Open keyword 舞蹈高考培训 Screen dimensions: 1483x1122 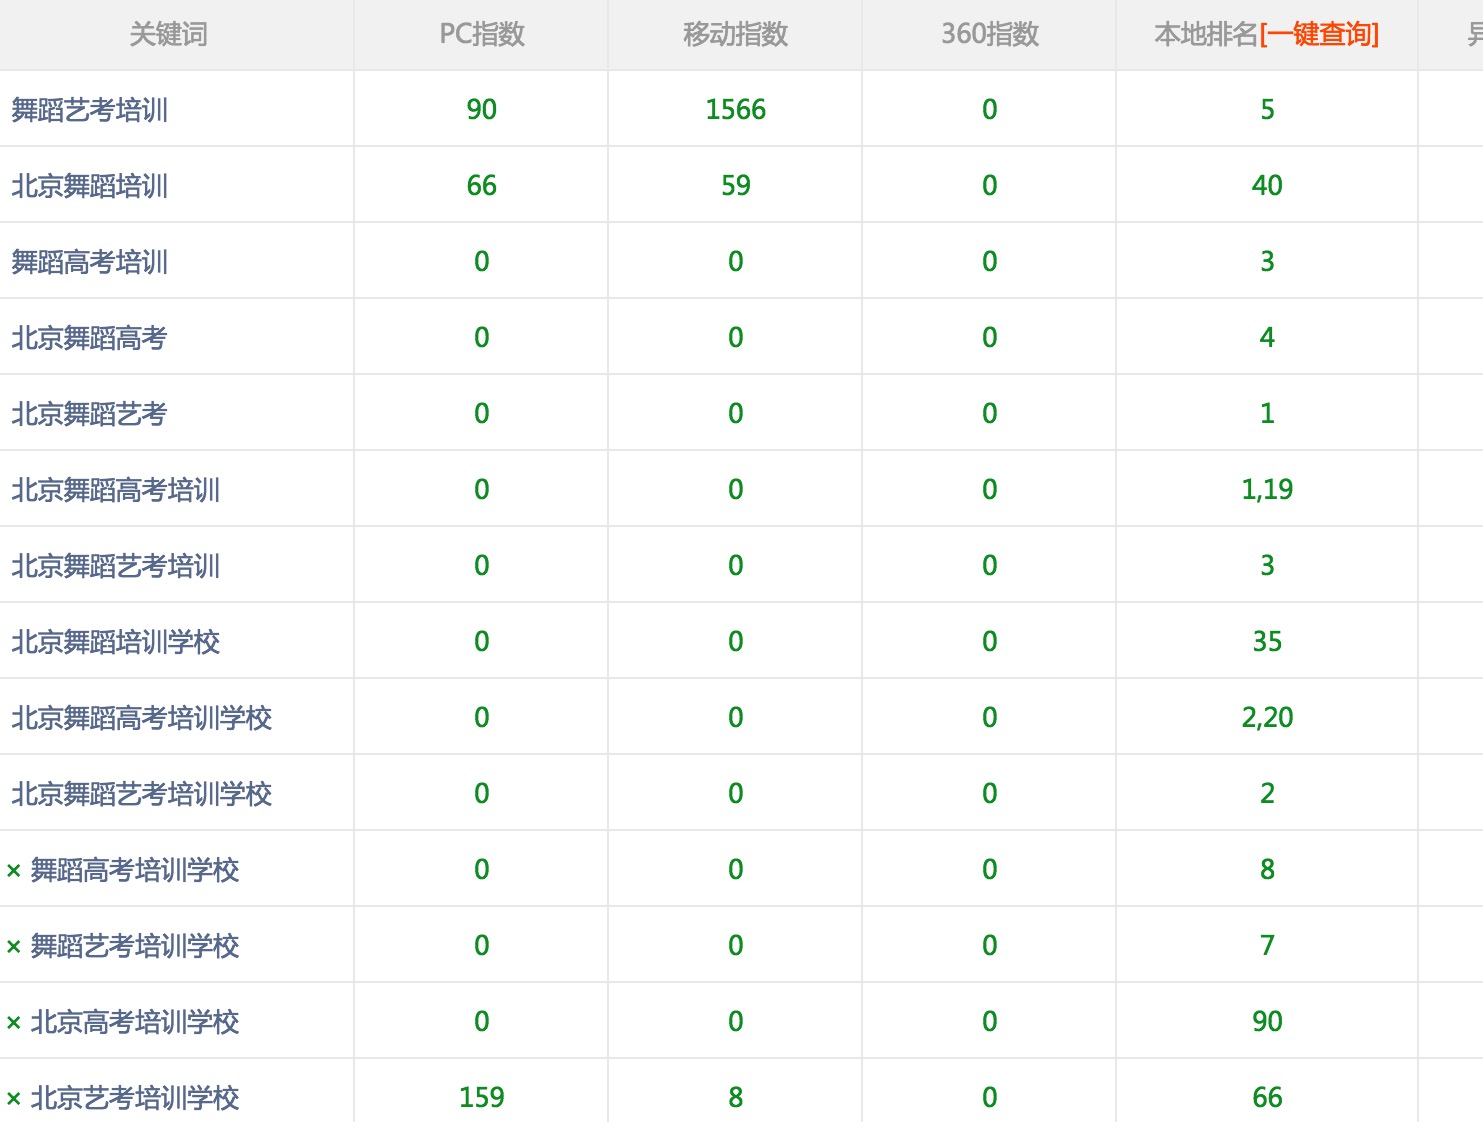click(x=89, y=262)
